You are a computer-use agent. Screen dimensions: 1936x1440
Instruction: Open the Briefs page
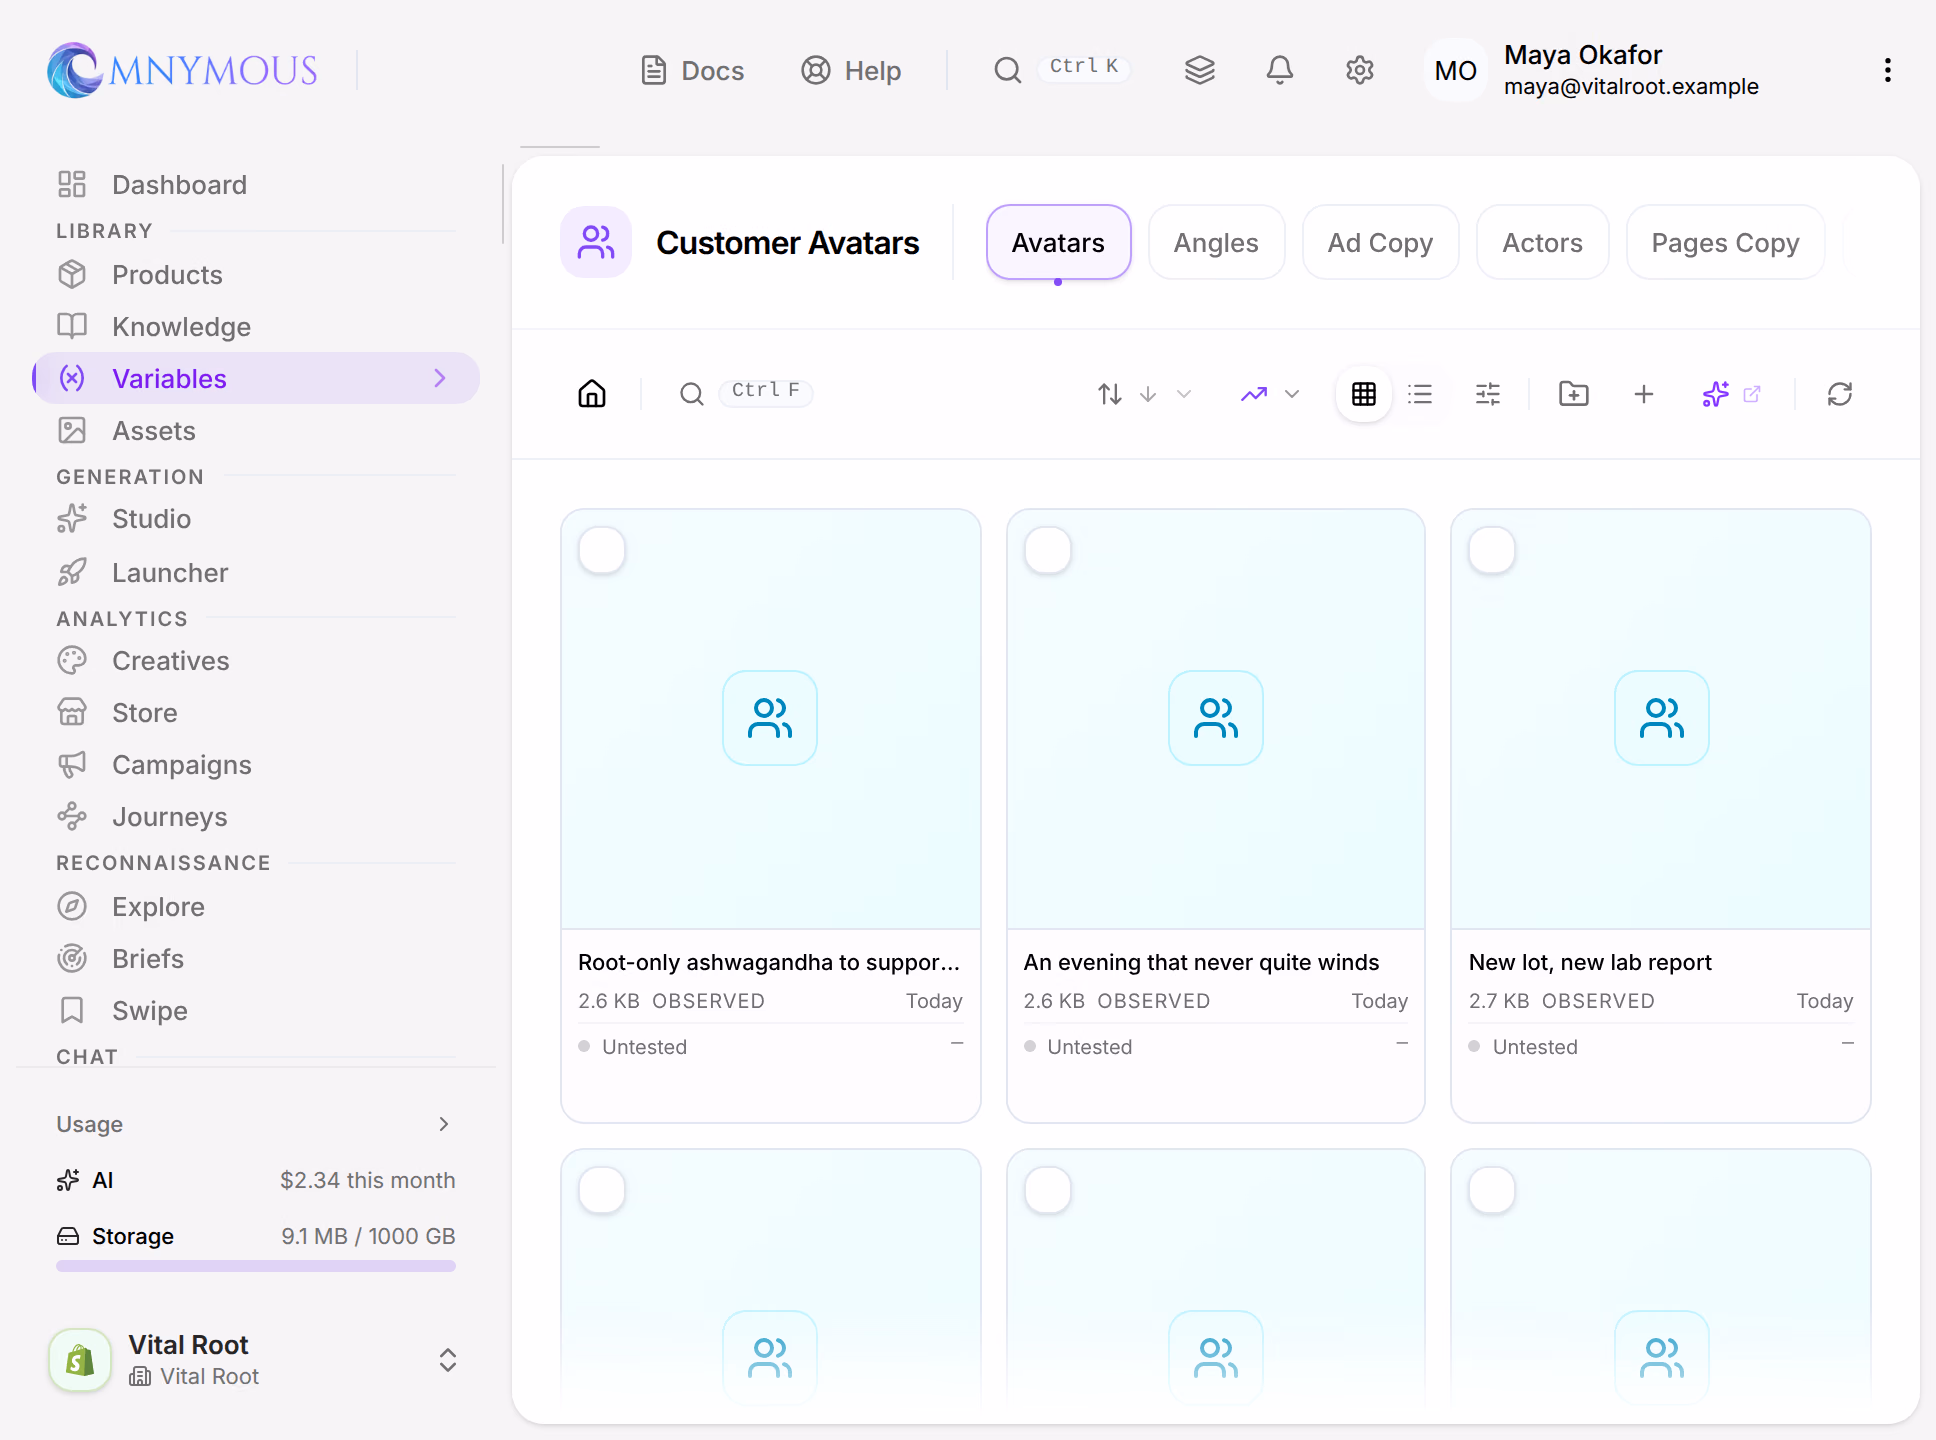[x=256, y=959]
